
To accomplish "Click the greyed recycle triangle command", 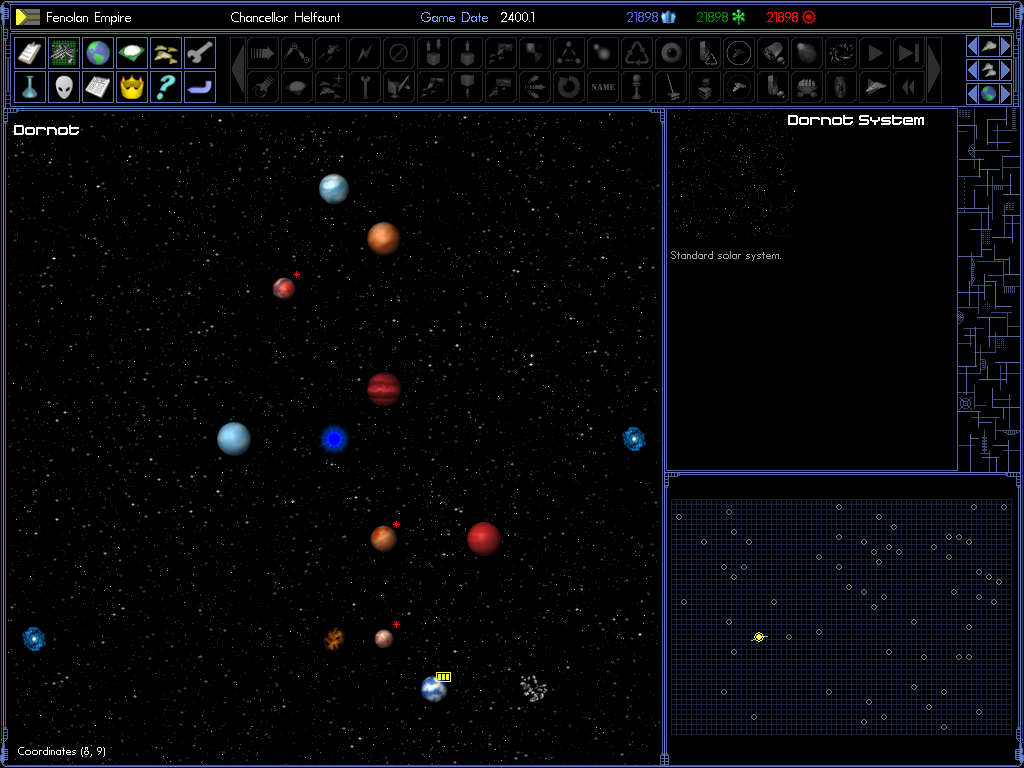I will [x=637, y=53].
